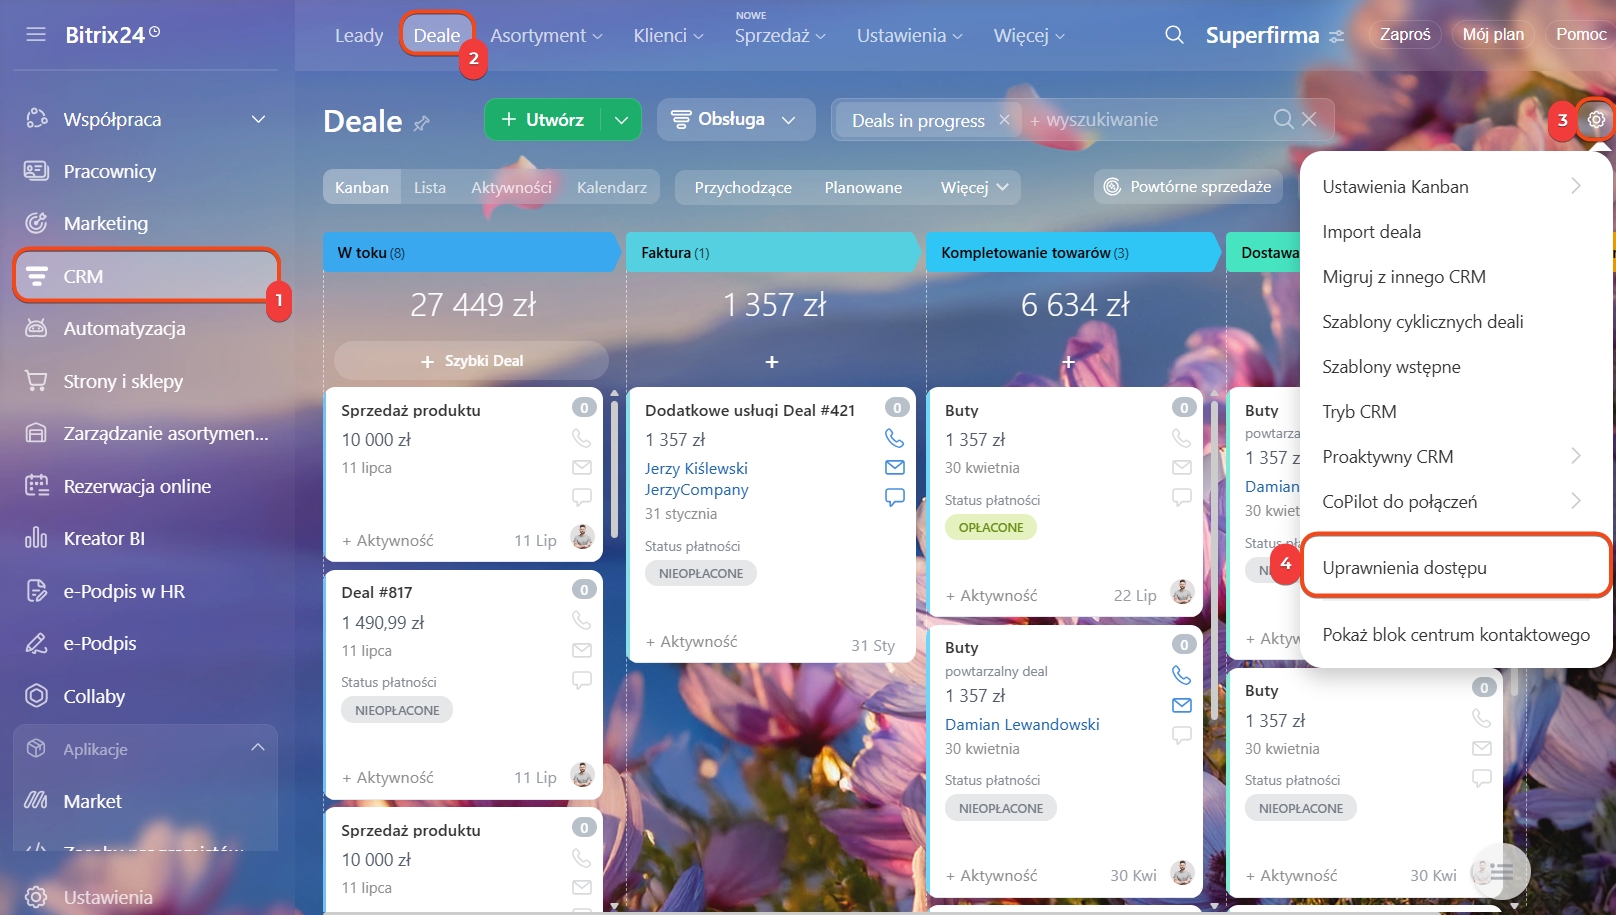
Task: Collapse the Aplikacje section
Action: pyautogui.click(x=258, y=748)
